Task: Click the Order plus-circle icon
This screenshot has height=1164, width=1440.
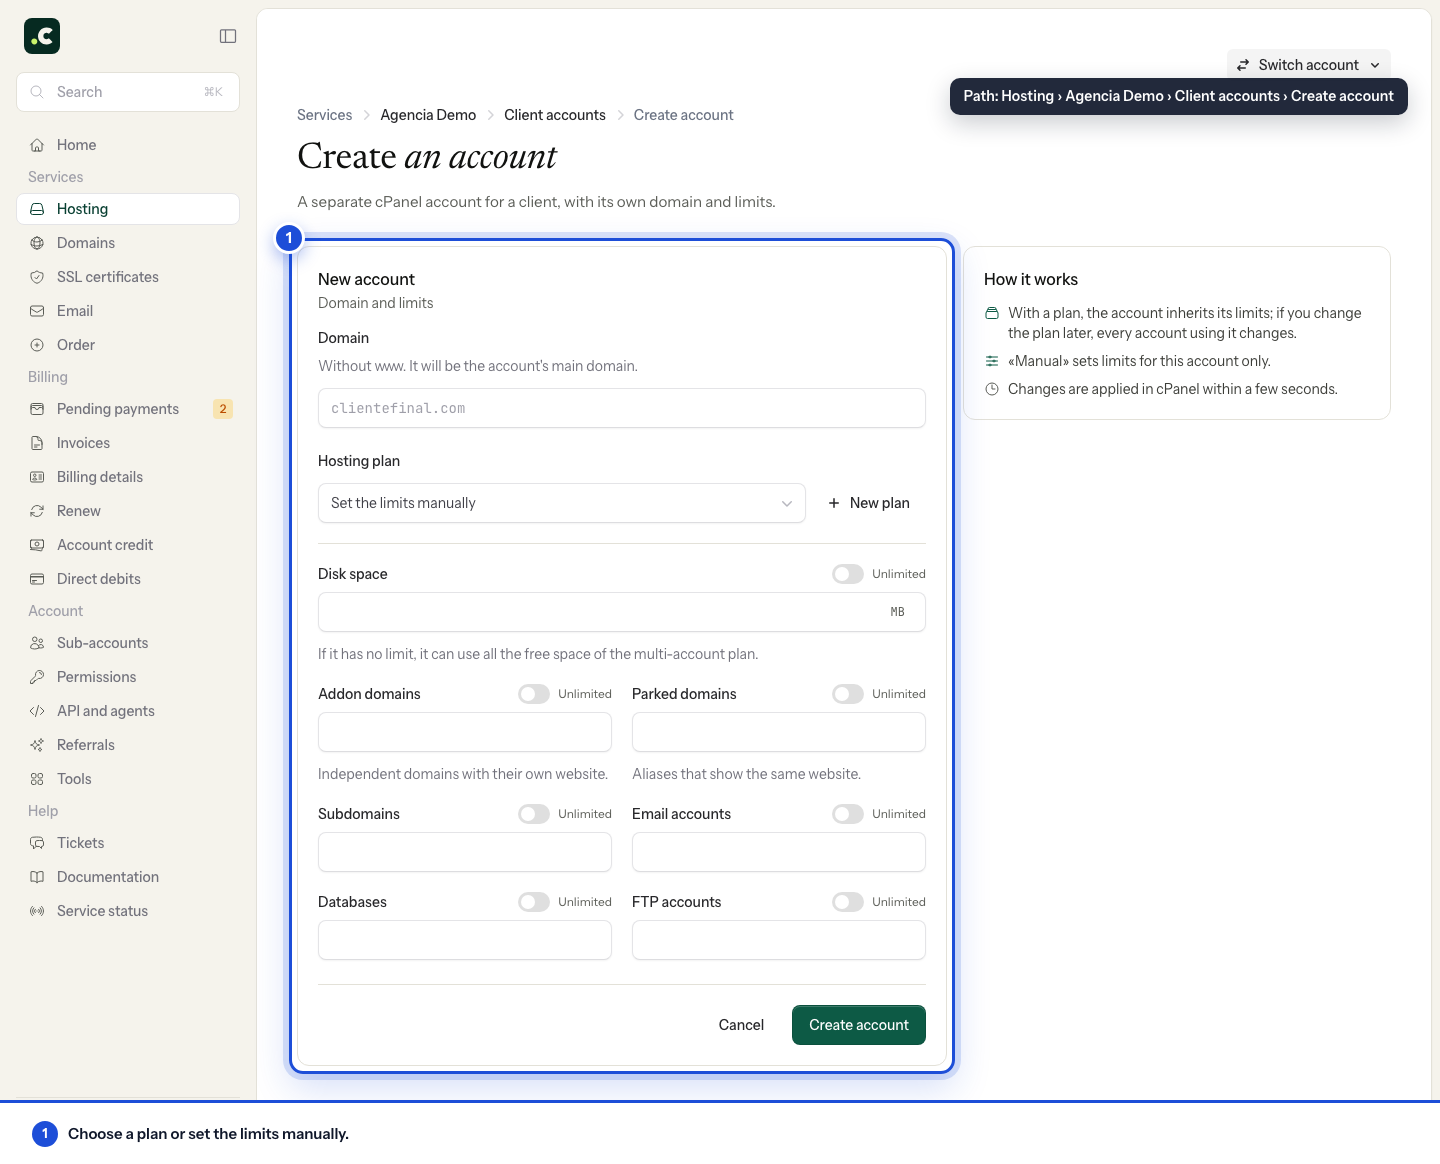Action: tap(37, 345)
